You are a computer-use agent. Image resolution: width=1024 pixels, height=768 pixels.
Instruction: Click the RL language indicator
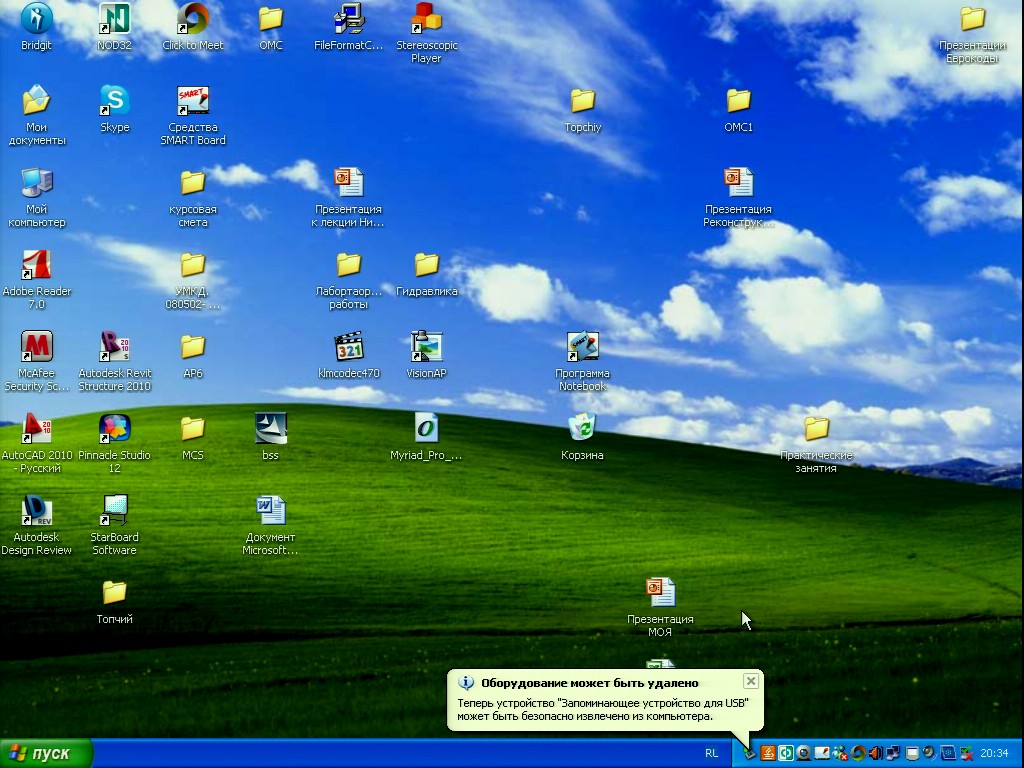click(712, 754)
